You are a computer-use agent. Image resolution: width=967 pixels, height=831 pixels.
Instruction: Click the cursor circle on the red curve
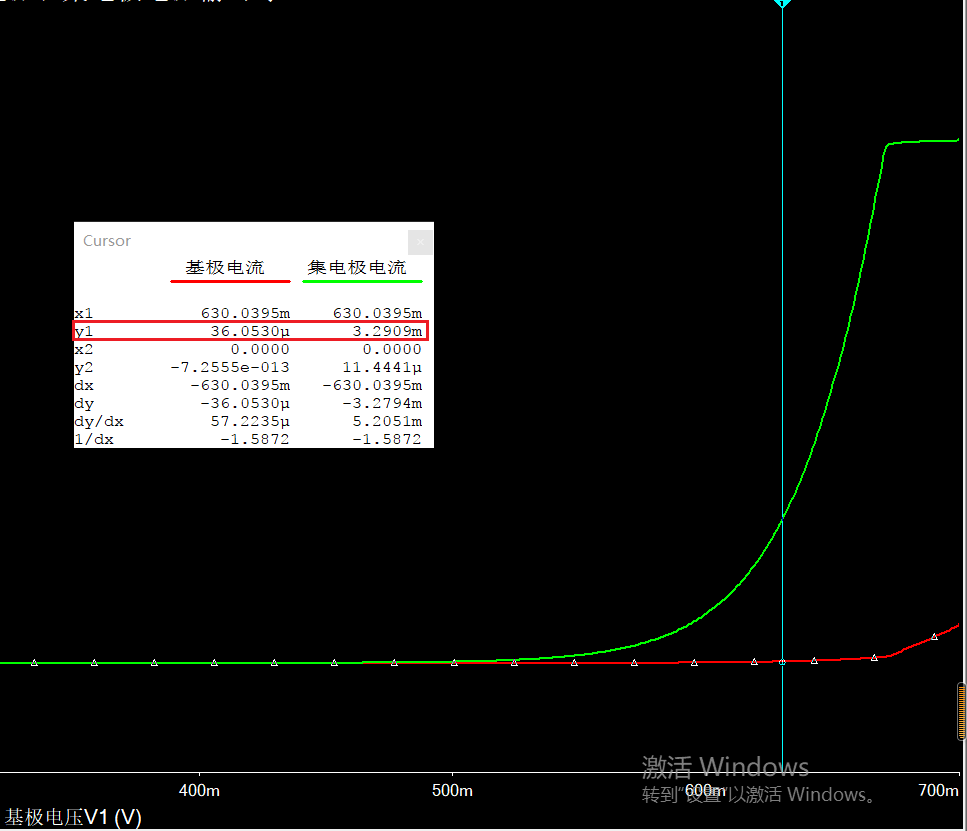[782, 661]
